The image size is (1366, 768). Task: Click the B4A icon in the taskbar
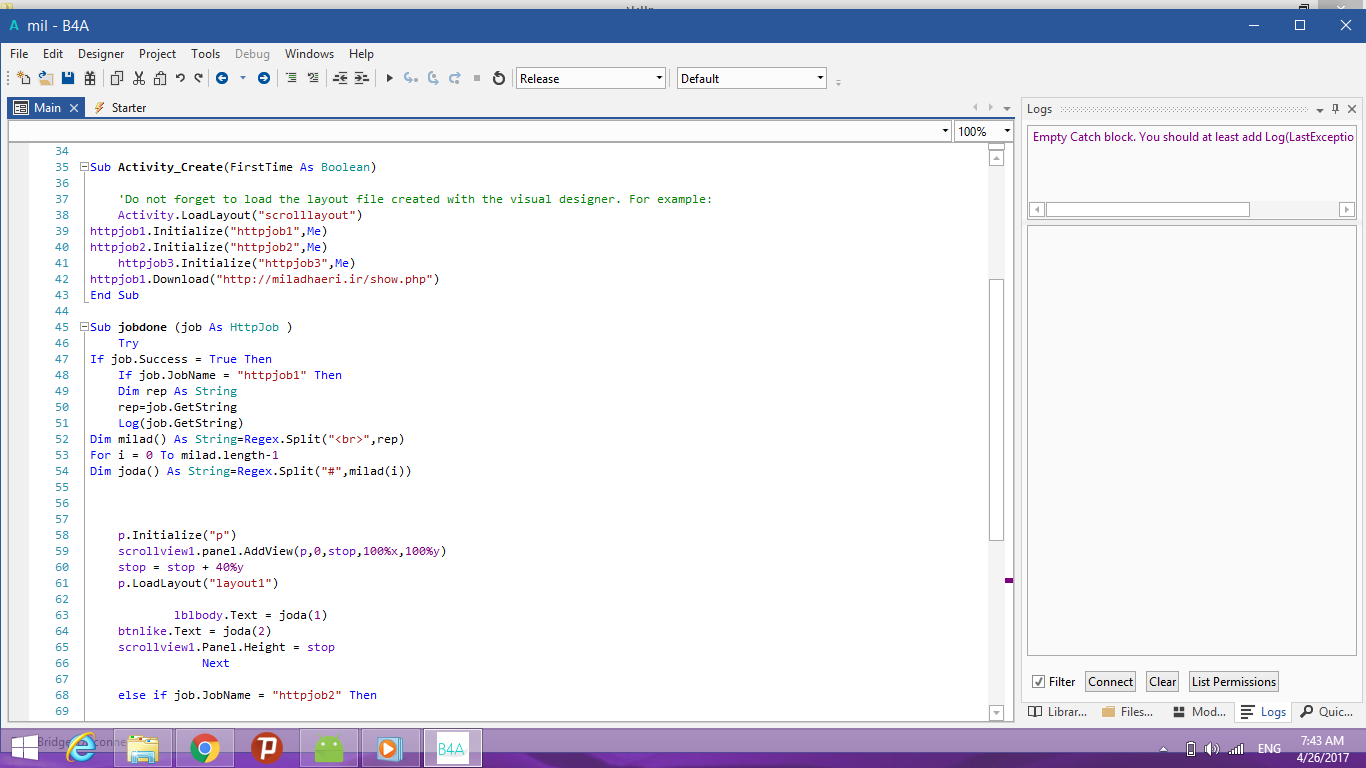pos(452,747)
